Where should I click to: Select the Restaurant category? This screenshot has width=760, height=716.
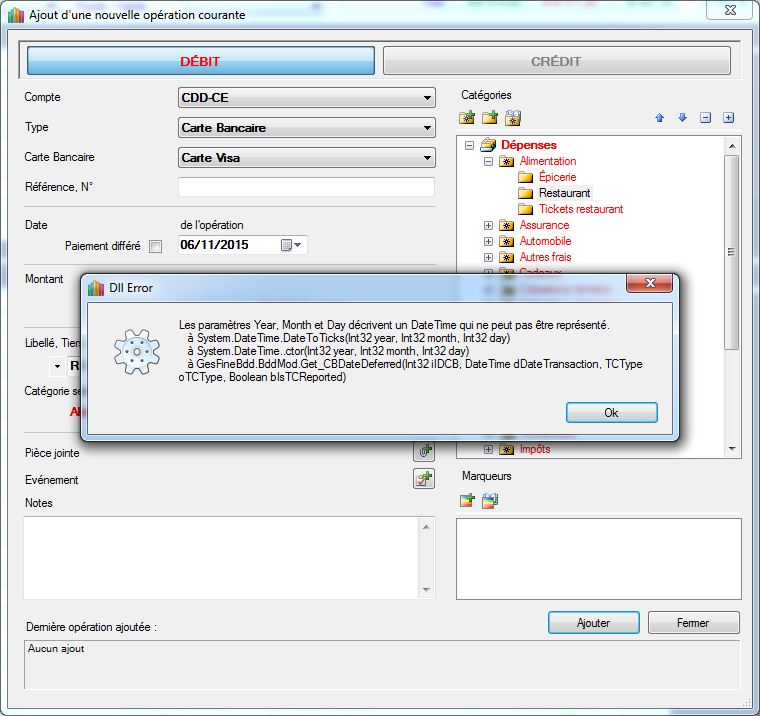[565, 193]
